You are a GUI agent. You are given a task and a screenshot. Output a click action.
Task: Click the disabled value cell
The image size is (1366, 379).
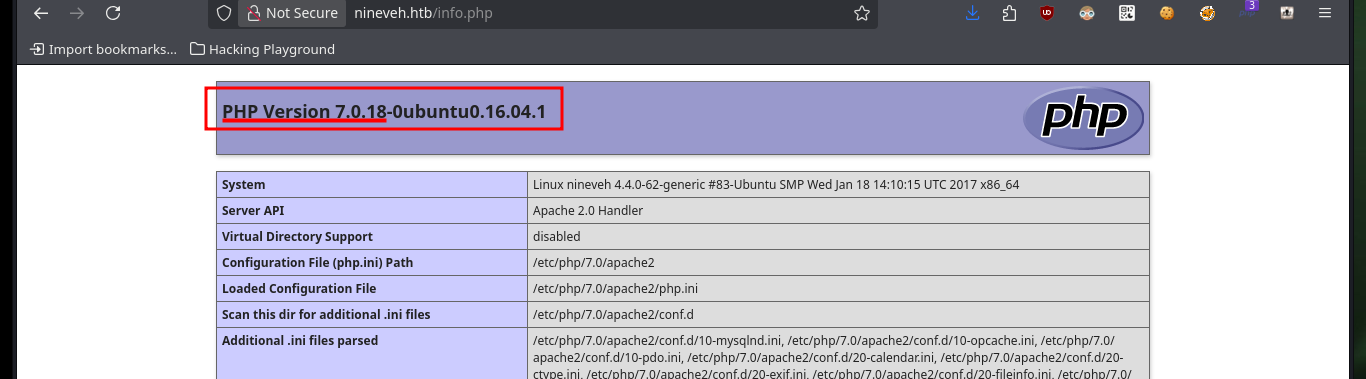(838, 237)
